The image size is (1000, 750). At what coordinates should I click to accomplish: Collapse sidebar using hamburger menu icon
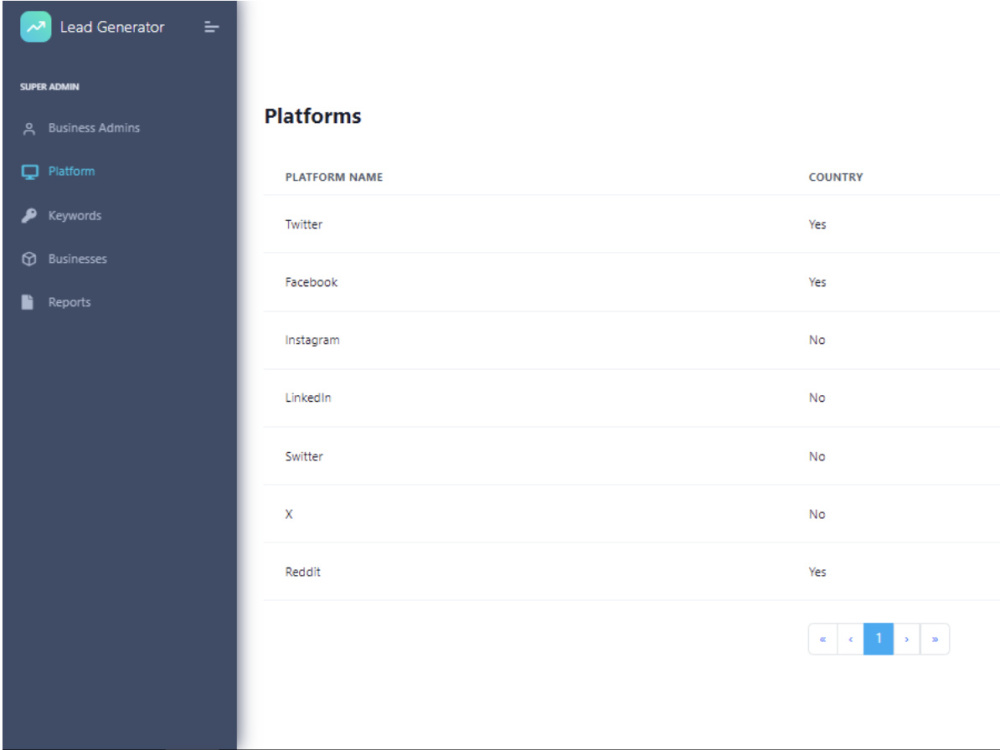(212, 27)
